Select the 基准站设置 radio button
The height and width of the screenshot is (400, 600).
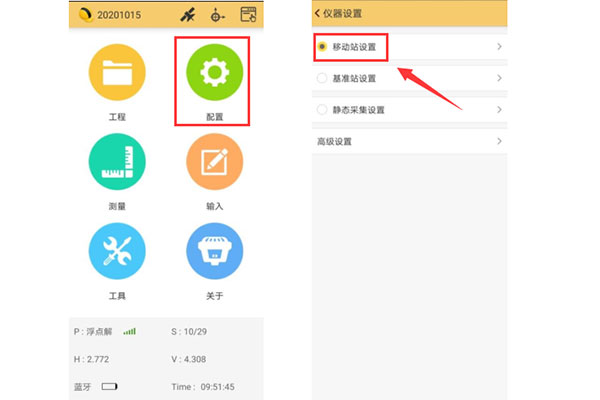click(x=322, y=78)
